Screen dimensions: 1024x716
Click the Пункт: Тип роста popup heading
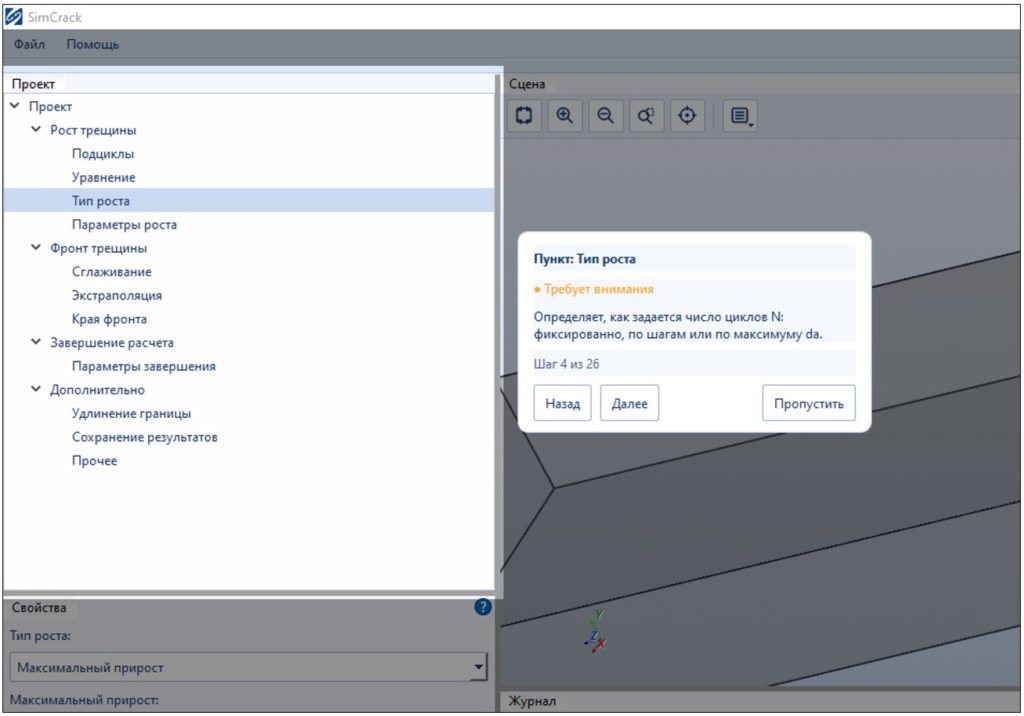(584, 259)
